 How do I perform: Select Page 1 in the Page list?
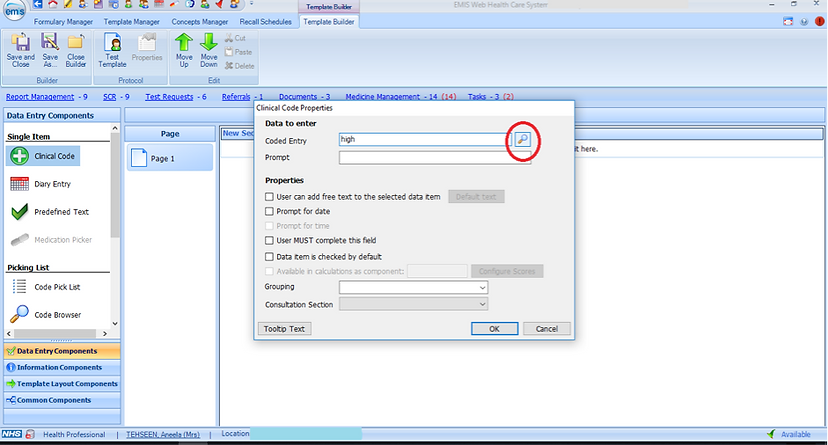pos(170,158)
